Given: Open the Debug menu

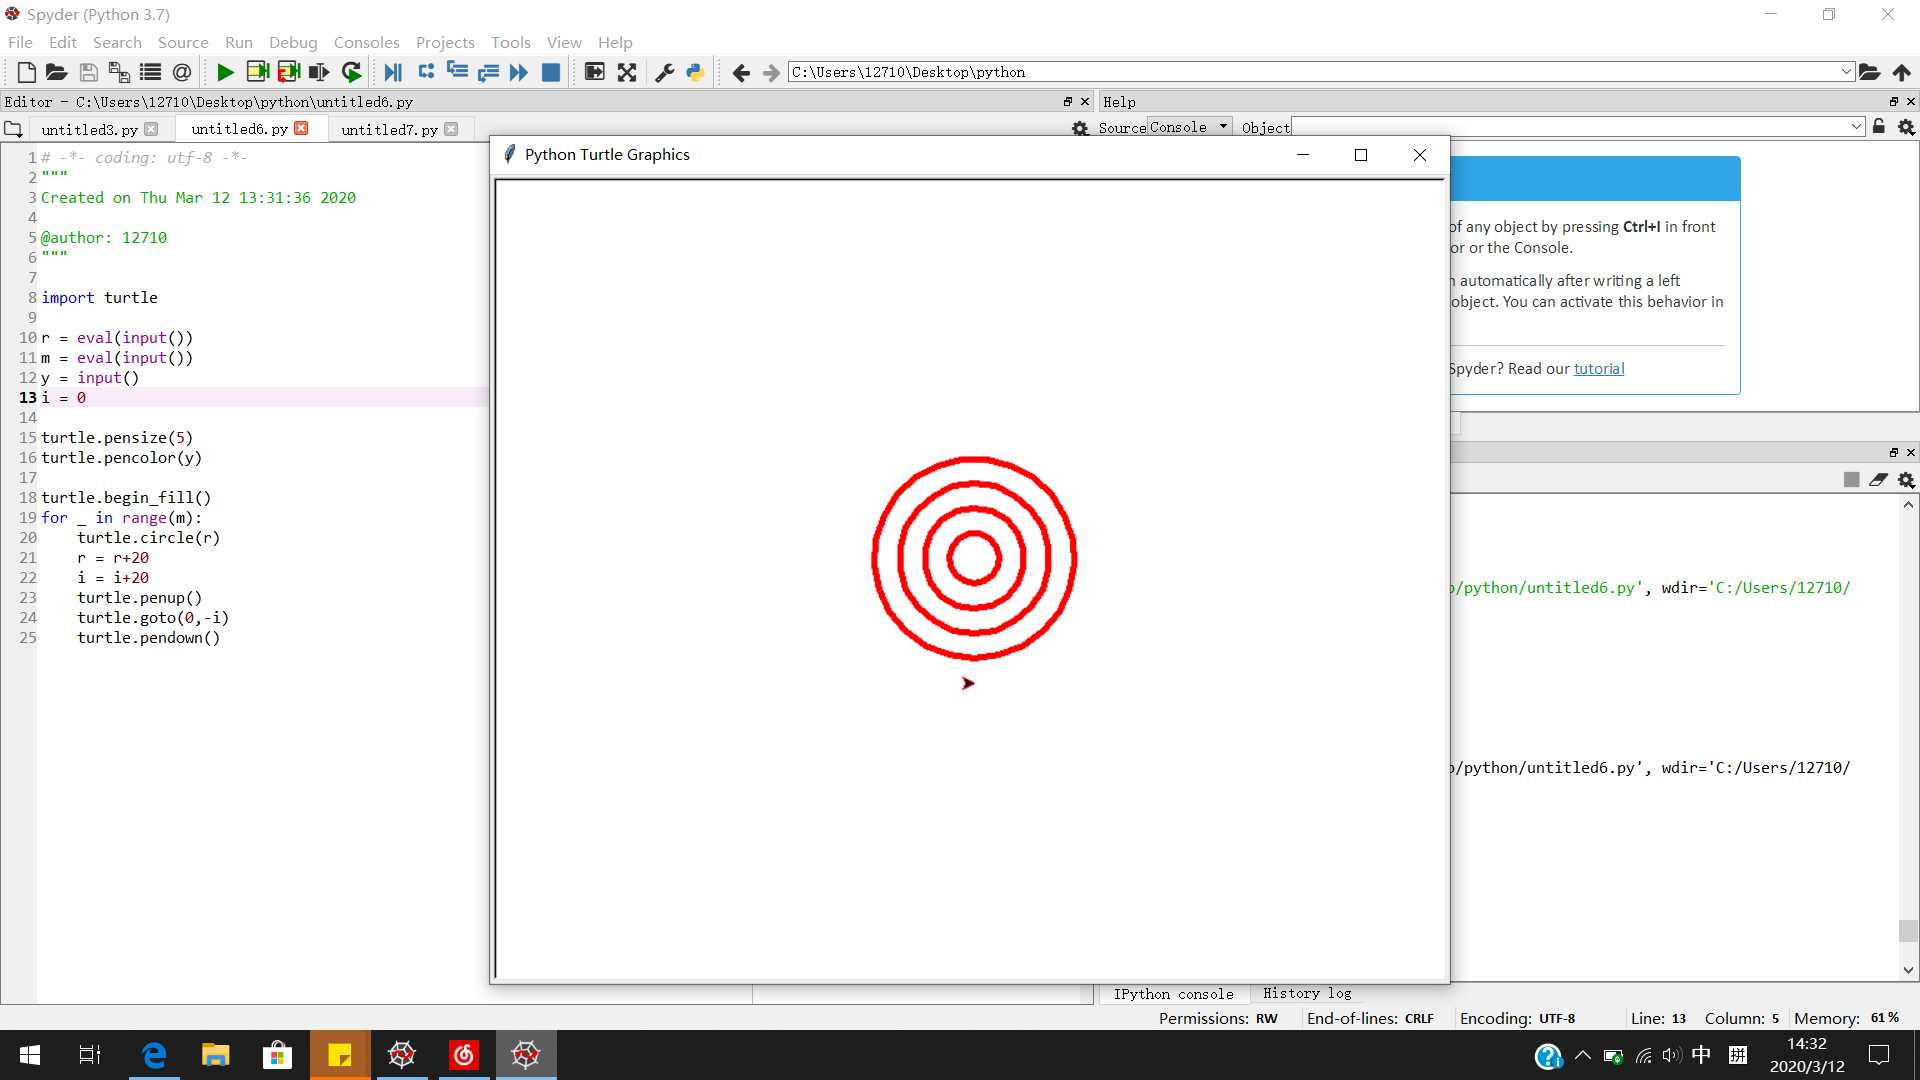Looking at the screenshot, I should click(x=293, y=42).
